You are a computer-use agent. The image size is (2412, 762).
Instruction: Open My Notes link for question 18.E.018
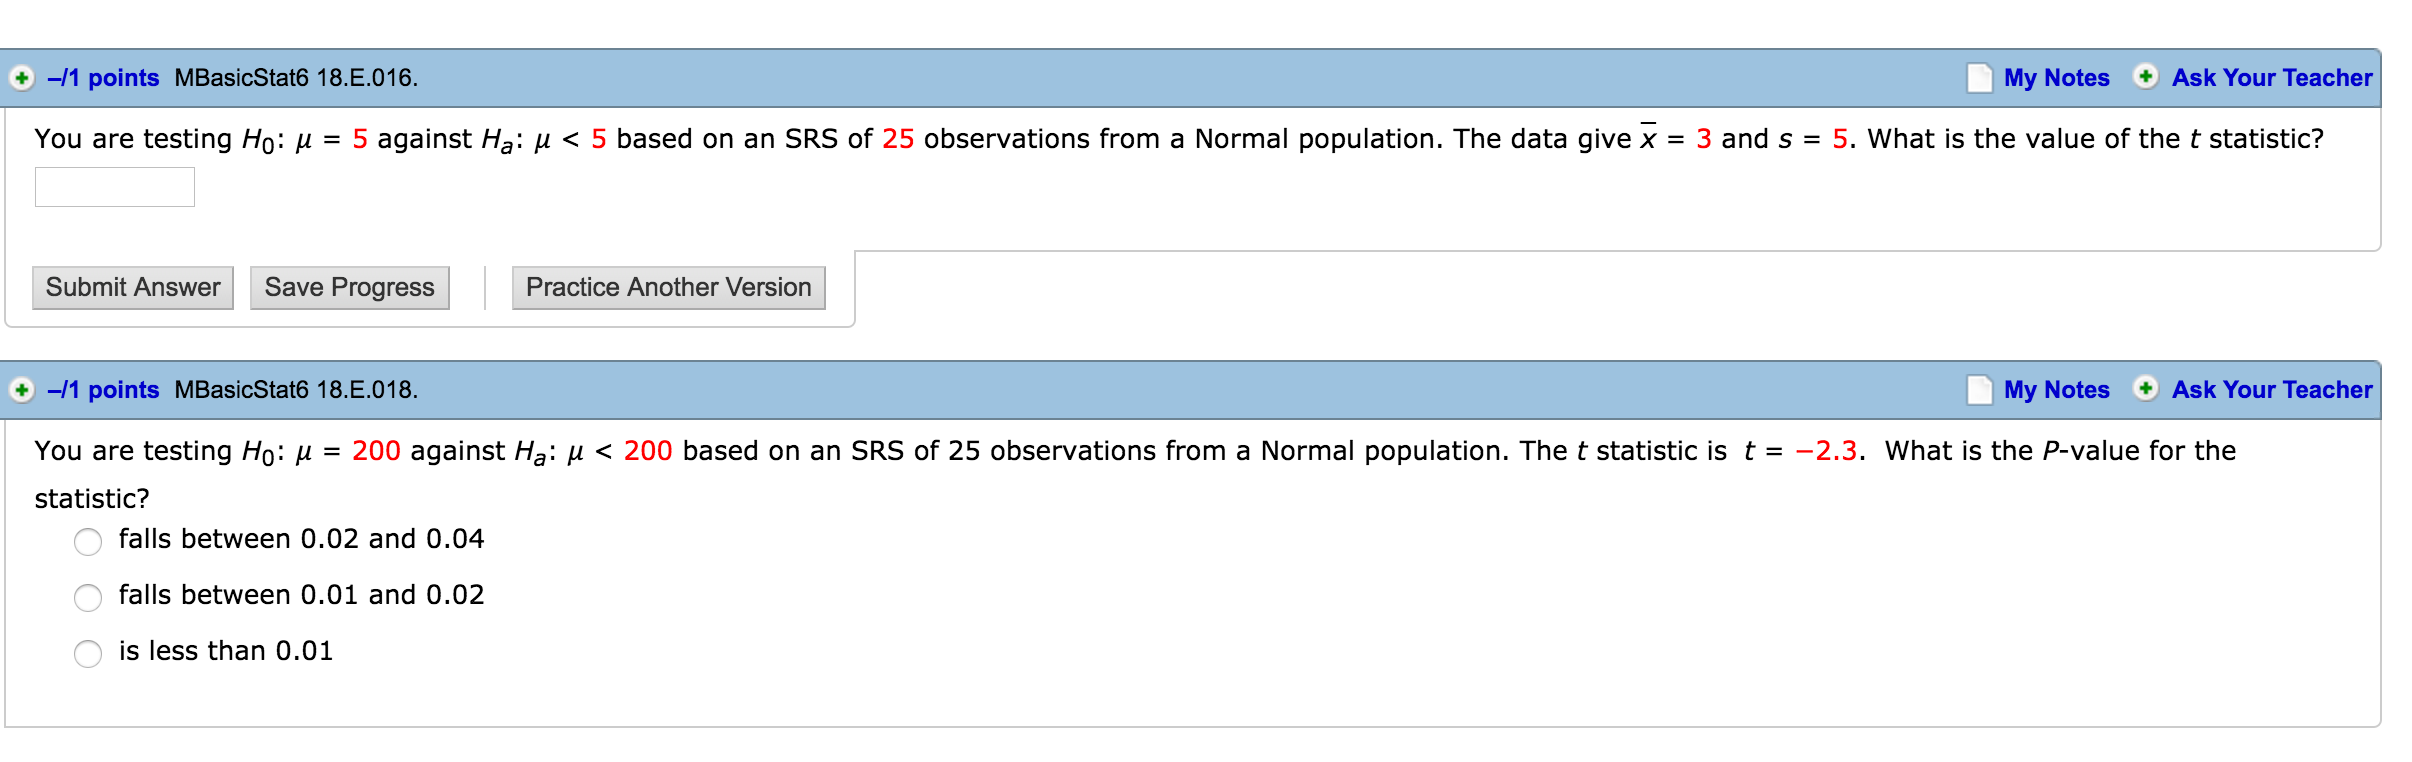point(2056,390)
